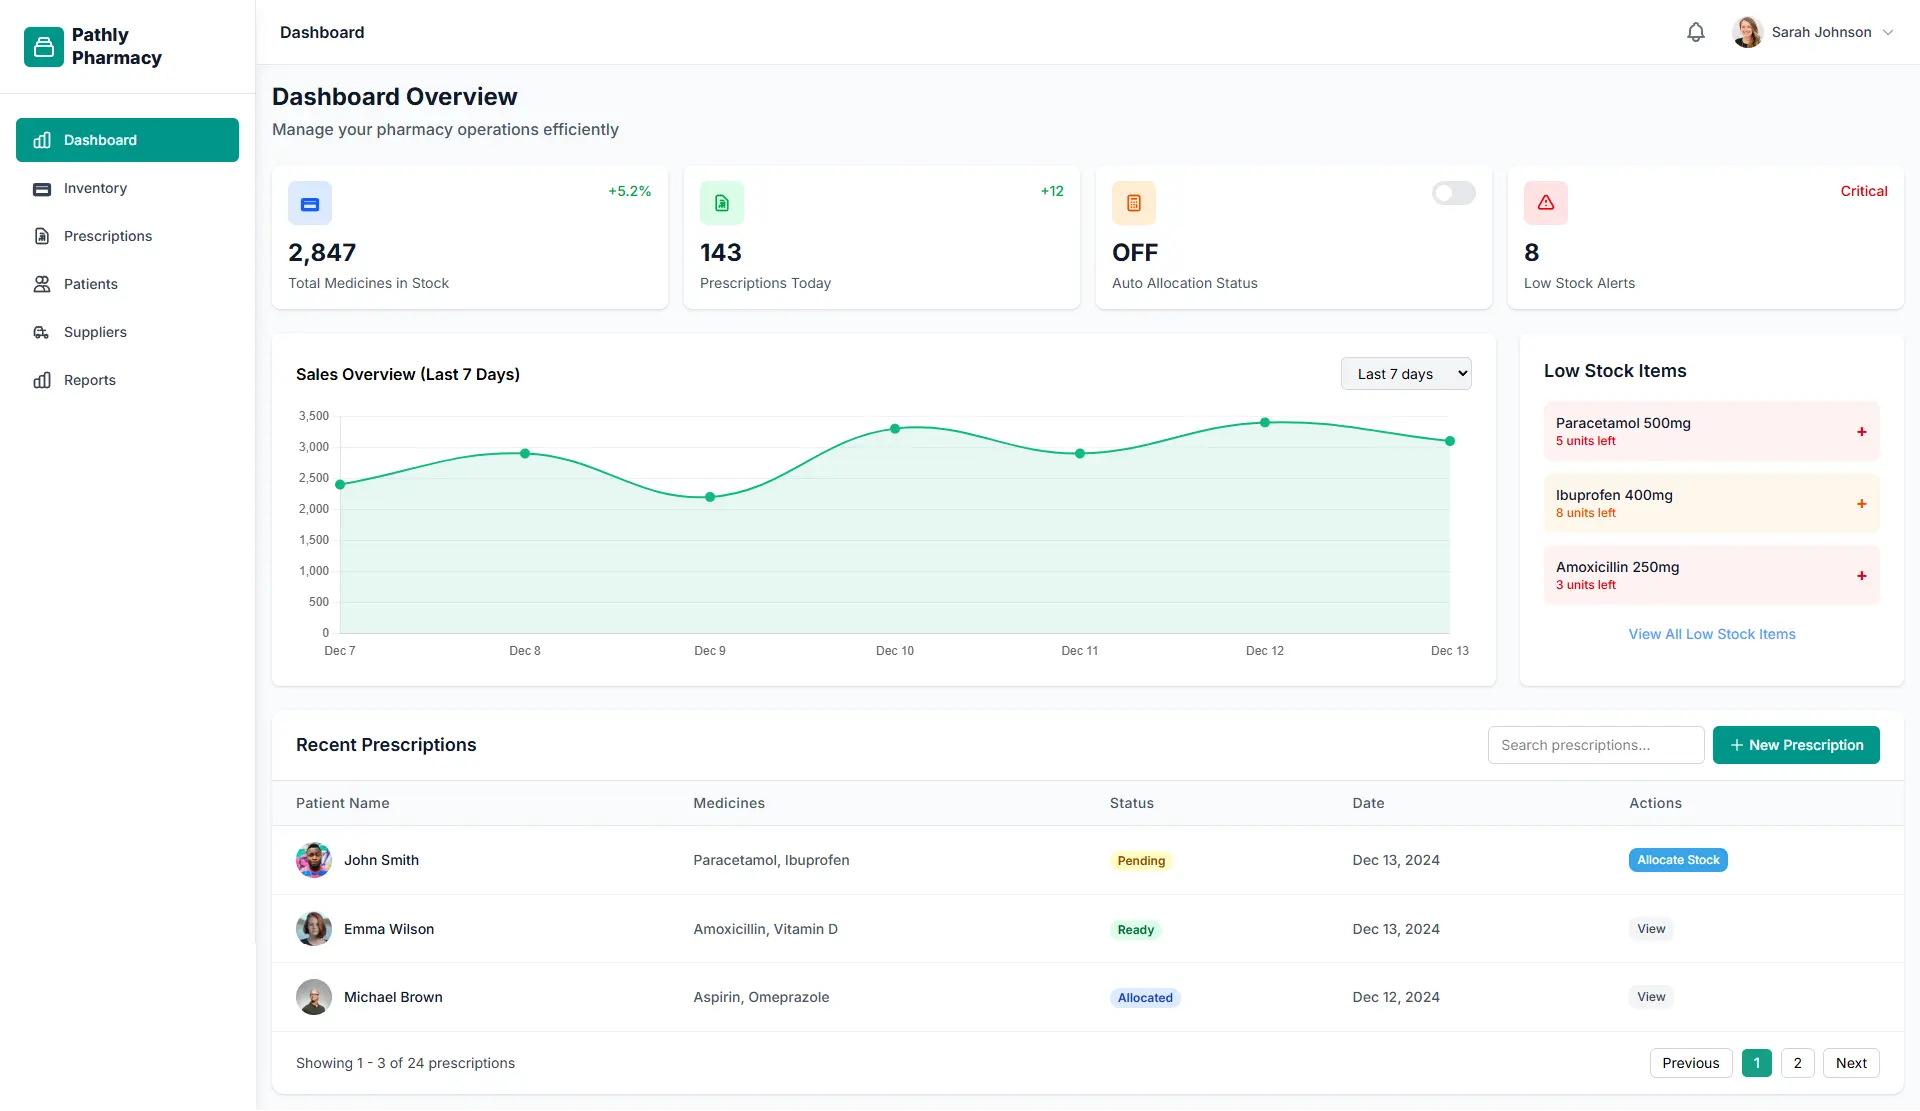Click the Paracetamol, Ibuprofen medicines cell

(x=771, y=860)
